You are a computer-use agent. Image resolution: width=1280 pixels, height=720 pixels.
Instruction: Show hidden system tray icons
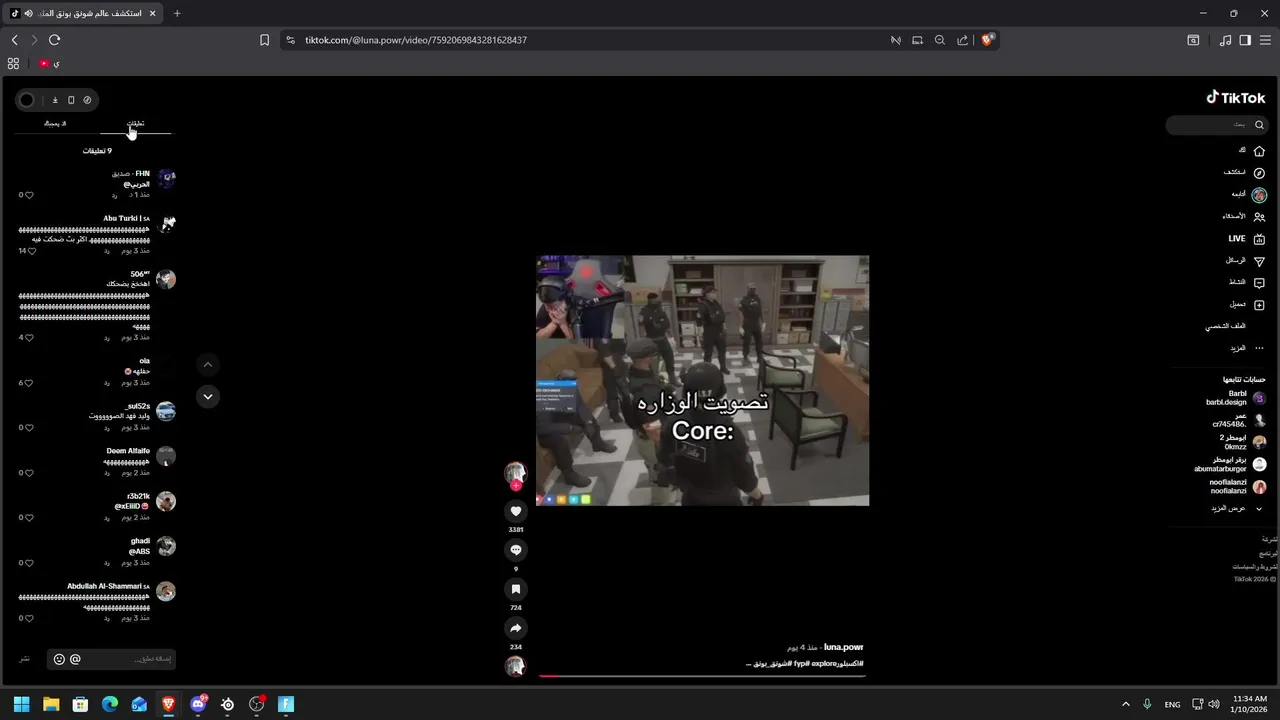pyautogui.click(x=1125, y=704)
